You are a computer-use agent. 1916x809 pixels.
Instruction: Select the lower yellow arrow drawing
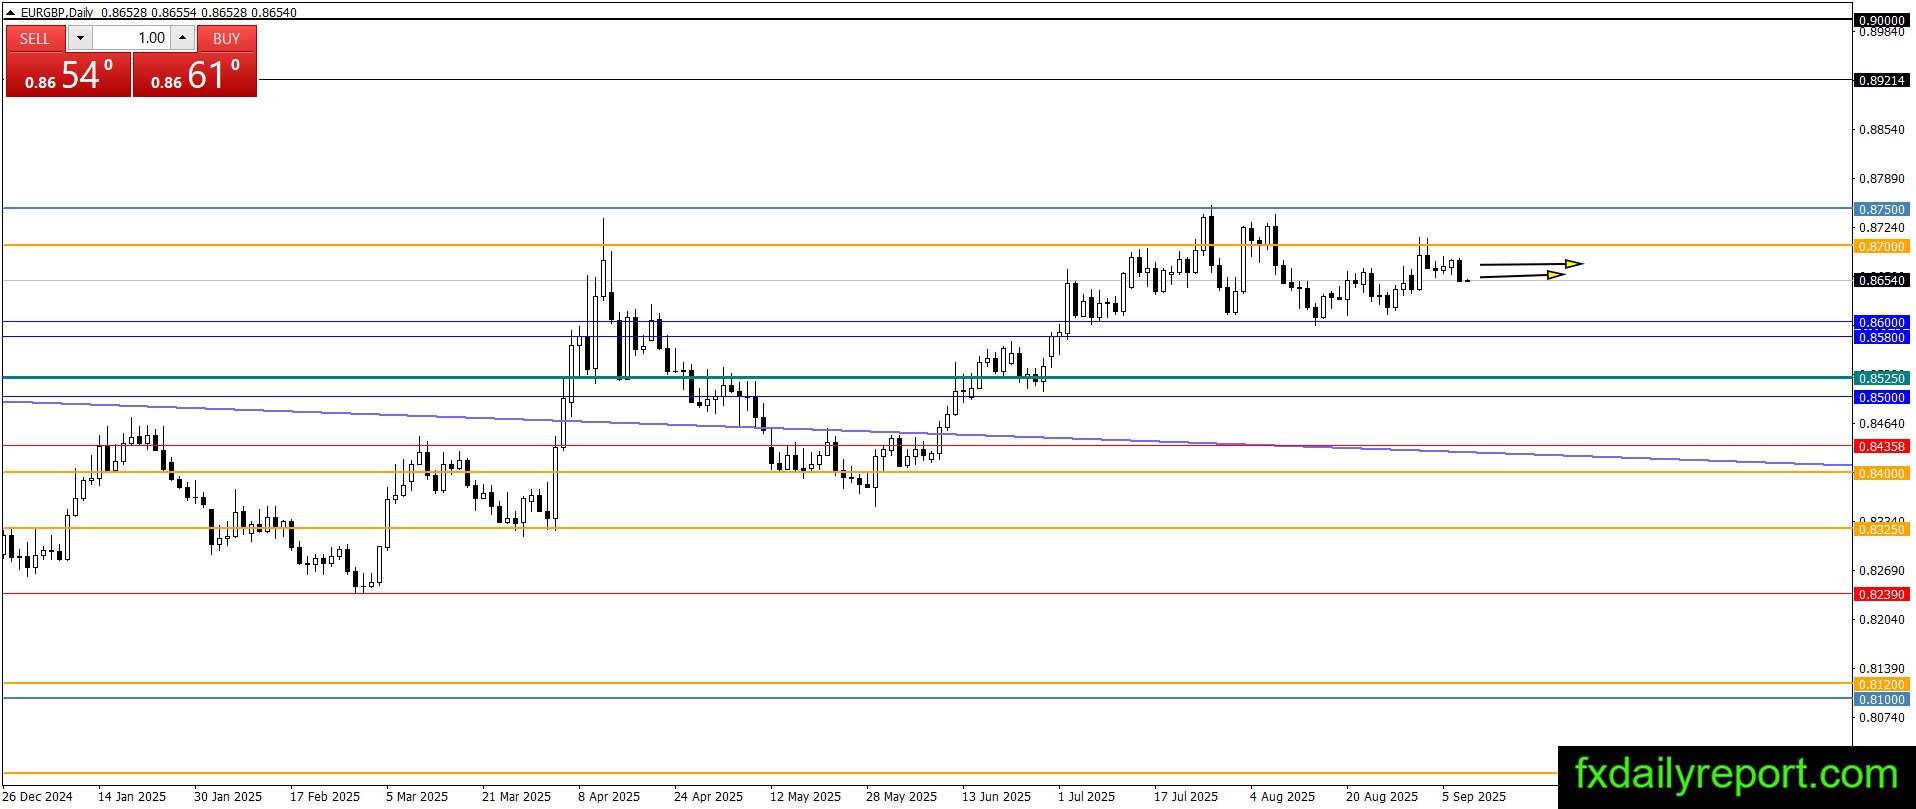click(1522, 274)
